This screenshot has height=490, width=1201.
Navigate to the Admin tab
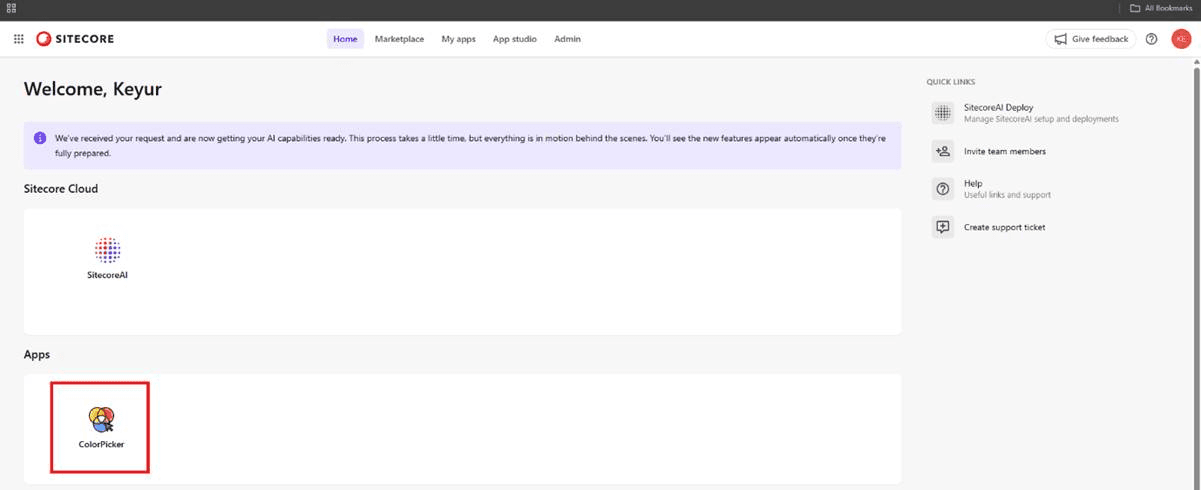point(567,39)
